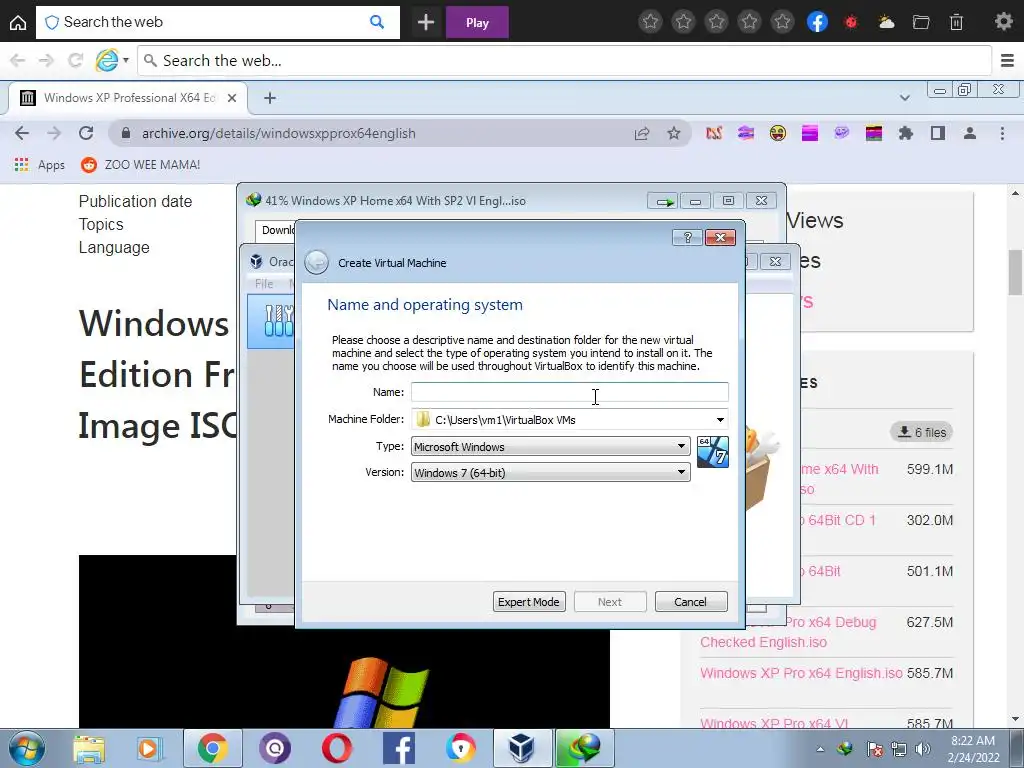Click the Cancel button in Create Virtual Machine
The height and width of the screenshot is (768, 1024).
tap(690, 602)
